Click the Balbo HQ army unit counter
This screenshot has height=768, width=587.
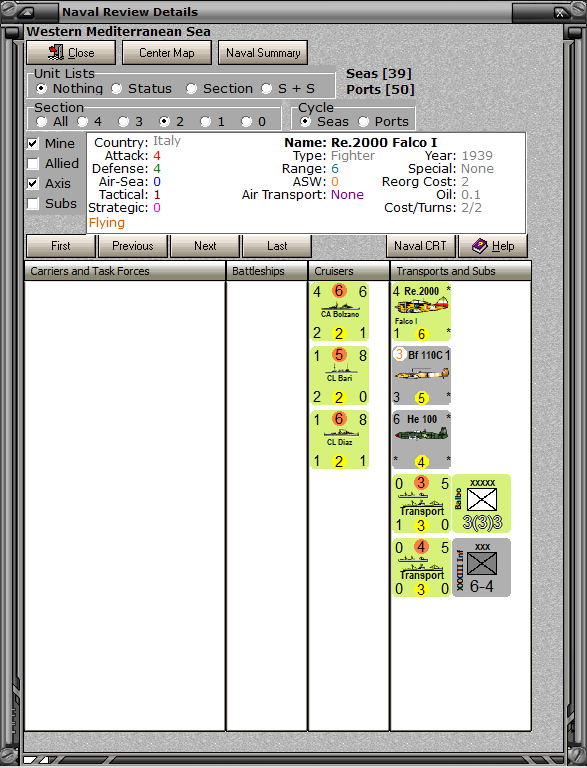pos(481,504)
